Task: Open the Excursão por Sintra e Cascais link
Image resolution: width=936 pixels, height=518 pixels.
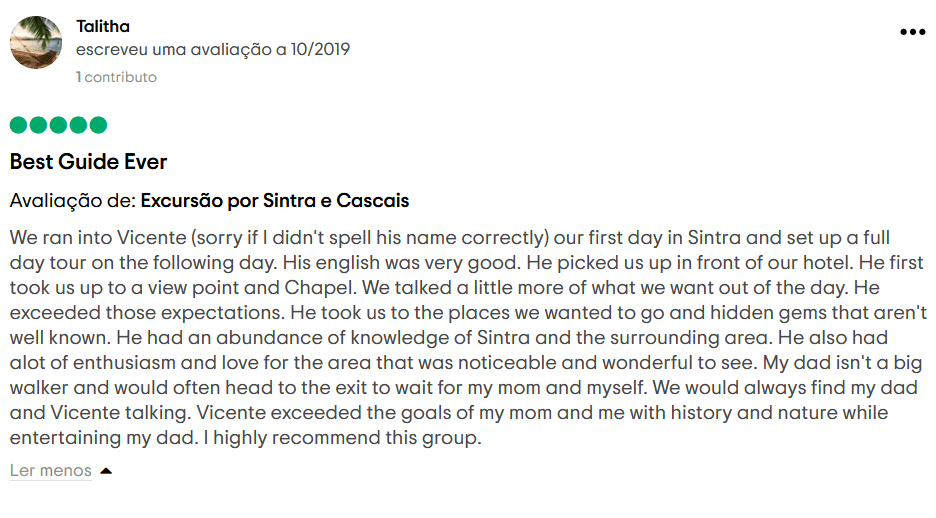Action: pyautogui.click(x=275, y=201)
